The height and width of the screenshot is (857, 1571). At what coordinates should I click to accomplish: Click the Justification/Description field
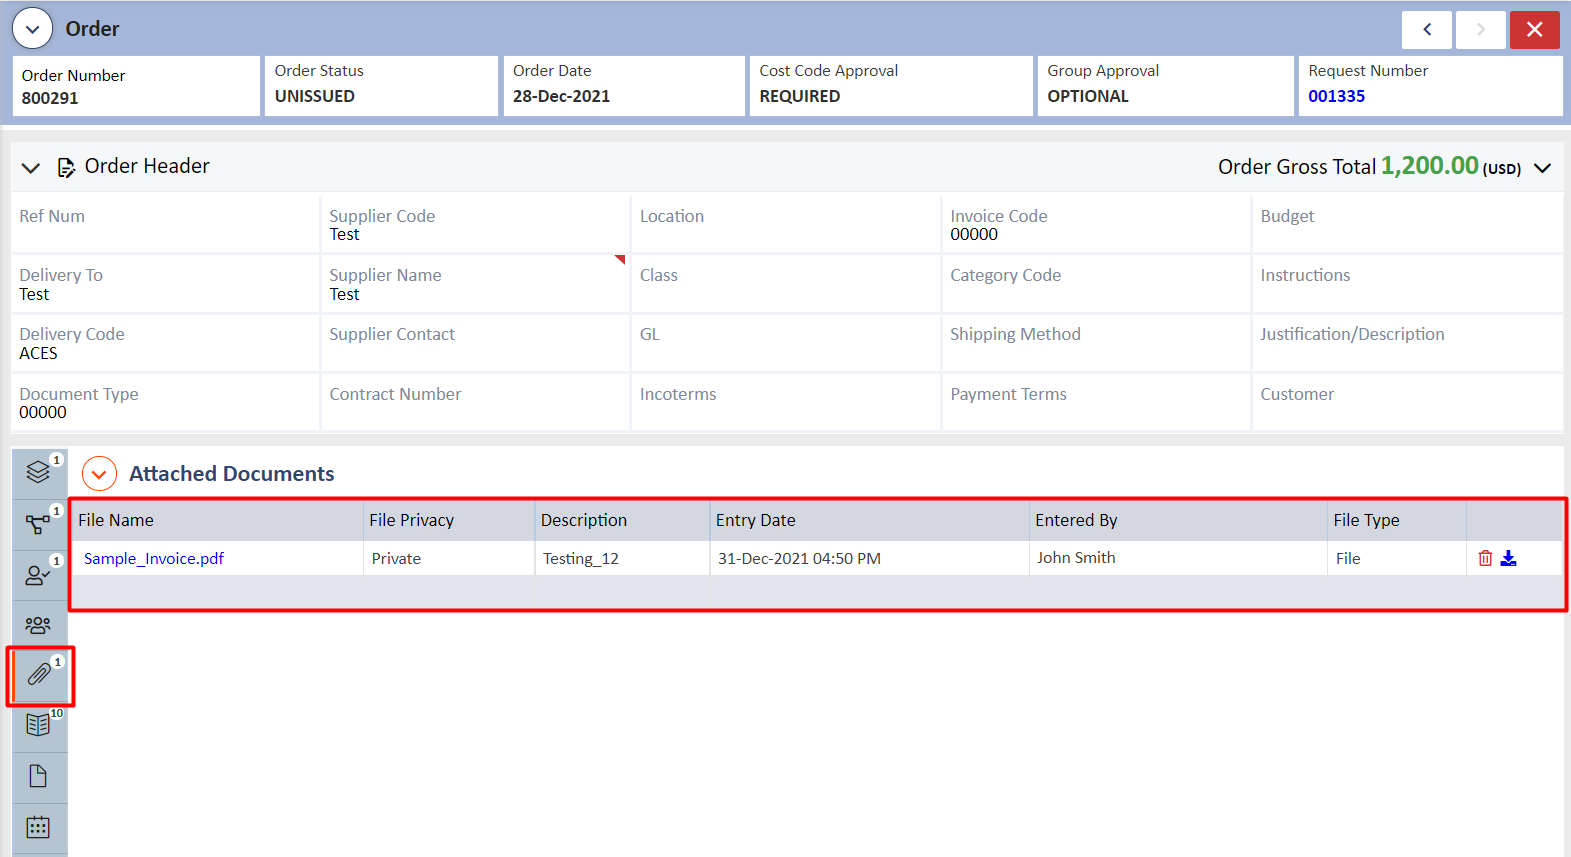1407,343
